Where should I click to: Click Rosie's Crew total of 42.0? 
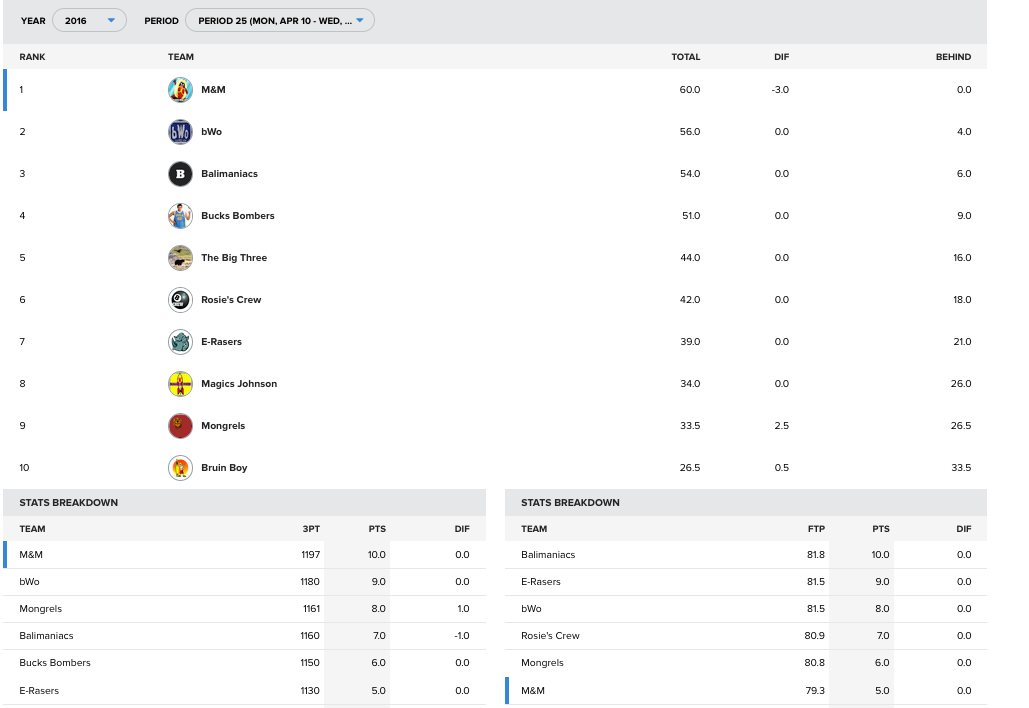pos(690,300)
